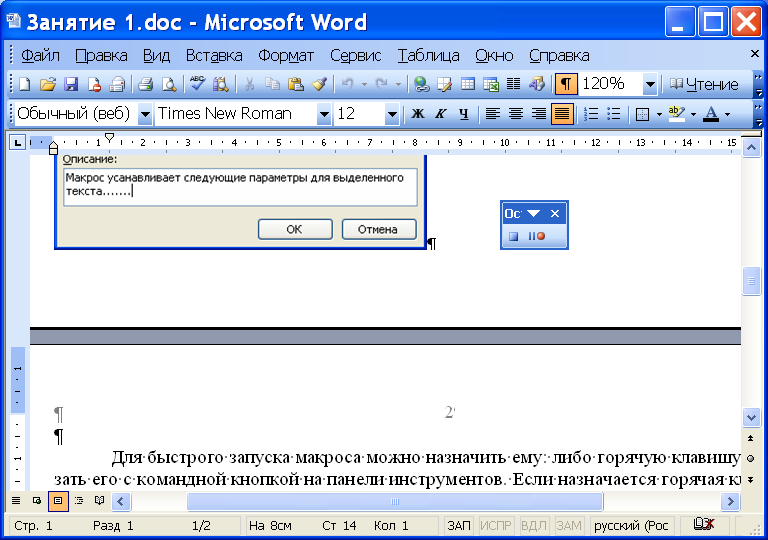Open the Файл menu
Image resolution: width=768 pixels, height=540 pixels.
(x=40, y=56)
